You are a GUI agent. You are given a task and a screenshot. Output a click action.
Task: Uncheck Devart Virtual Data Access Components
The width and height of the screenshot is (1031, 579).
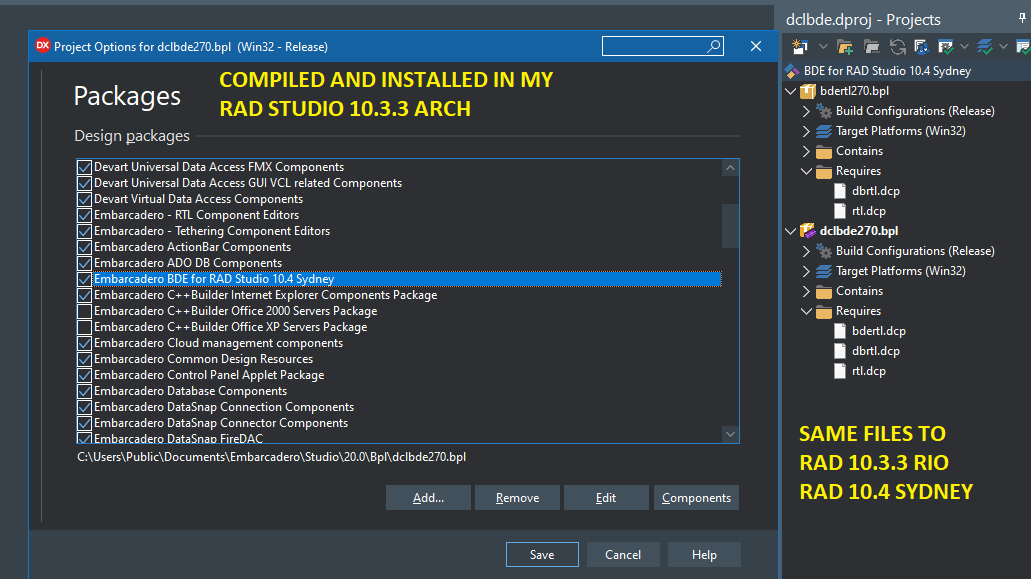click(x=84, y=199)
